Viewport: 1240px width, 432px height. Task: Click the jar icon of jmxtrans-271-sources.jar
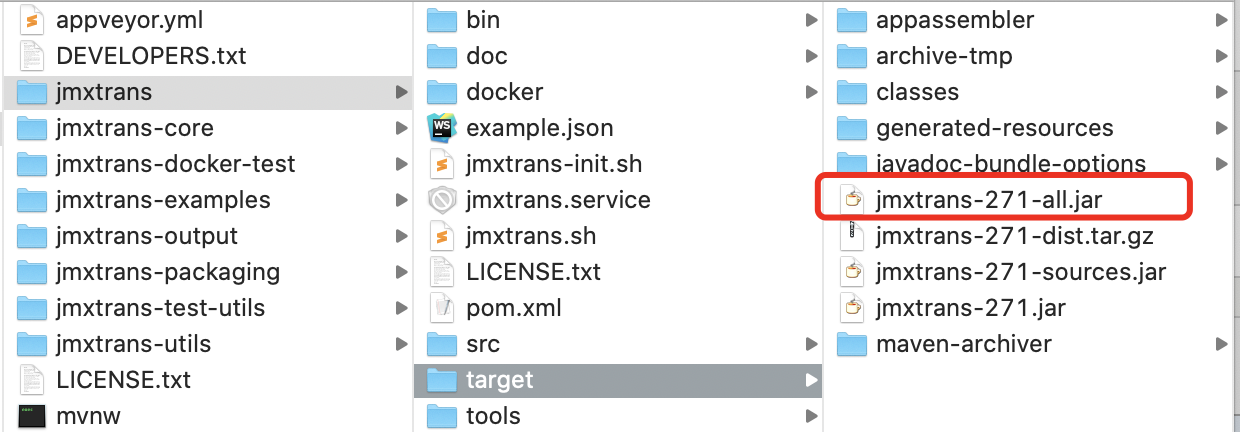pos(852,272)
